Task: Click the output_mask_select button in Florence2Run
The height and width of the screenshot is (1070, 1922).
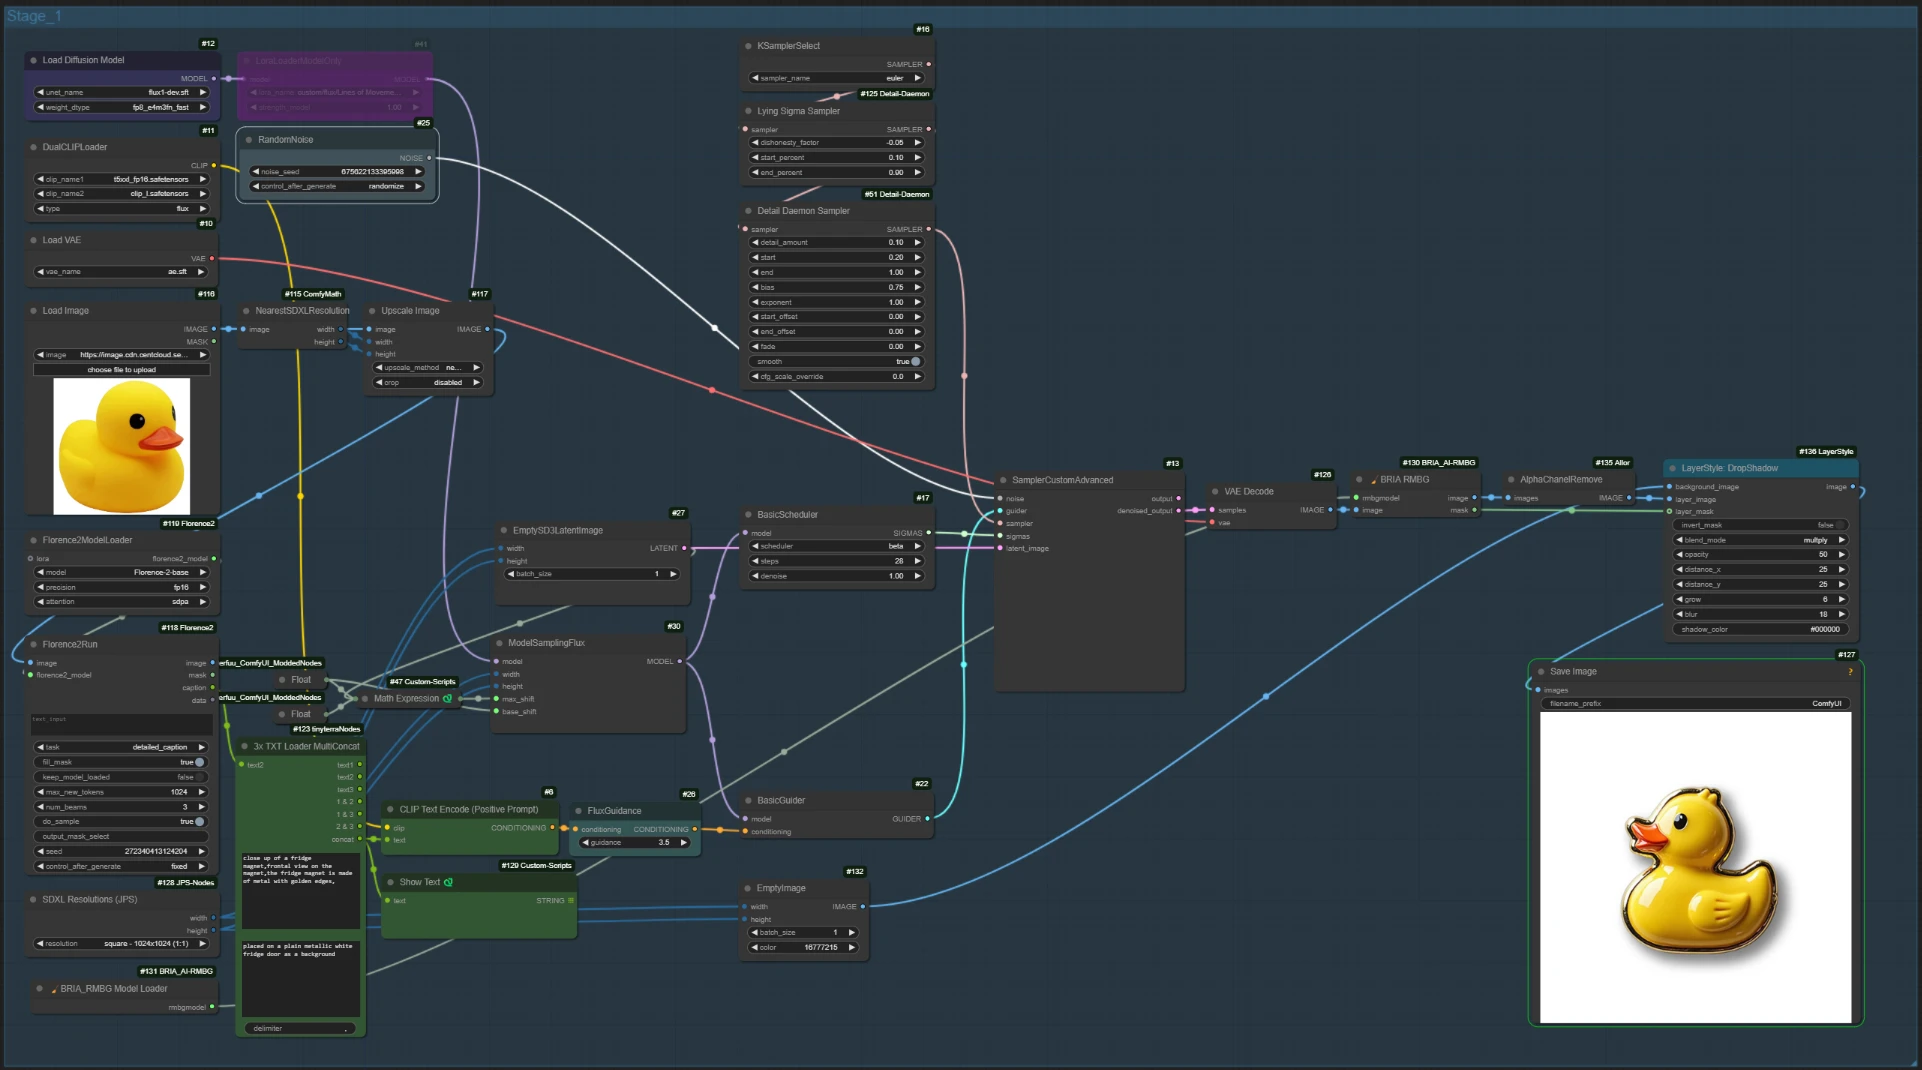Action: point(121,836)
